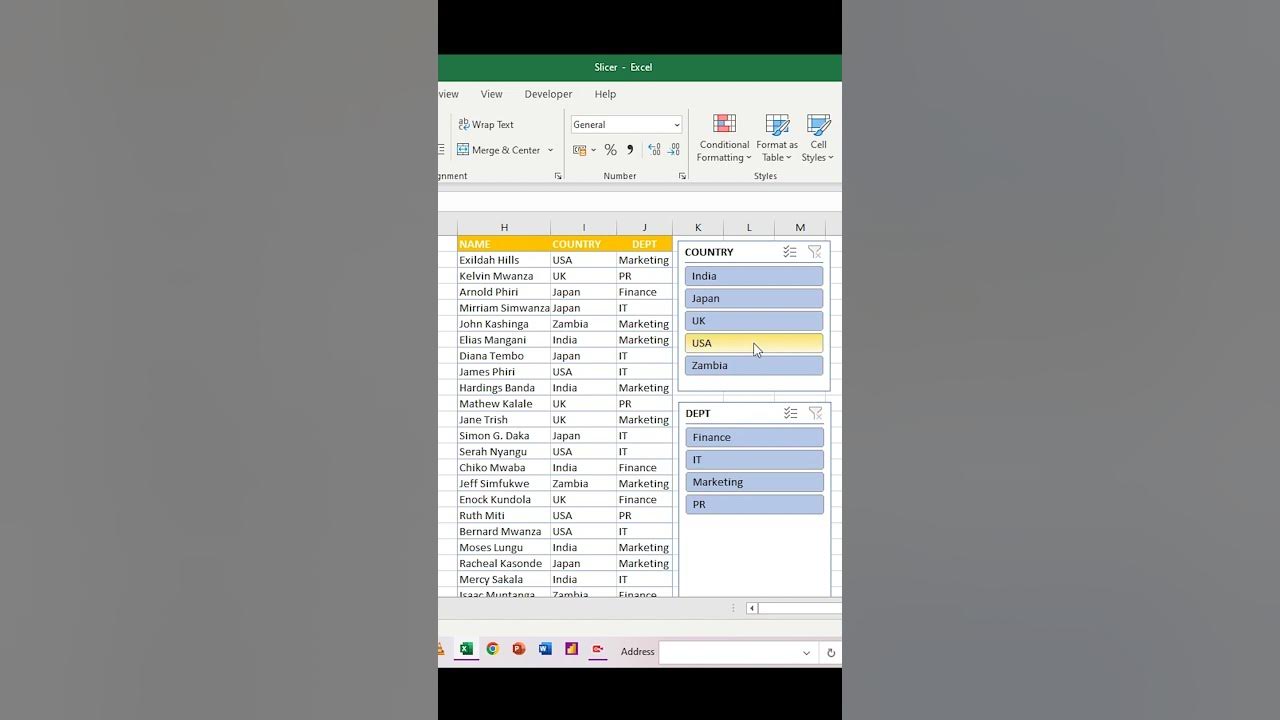This screenshot has height=720, width=1280.
Task: Click the Increase Decimal icon
Action: click(x=654, y=150)
